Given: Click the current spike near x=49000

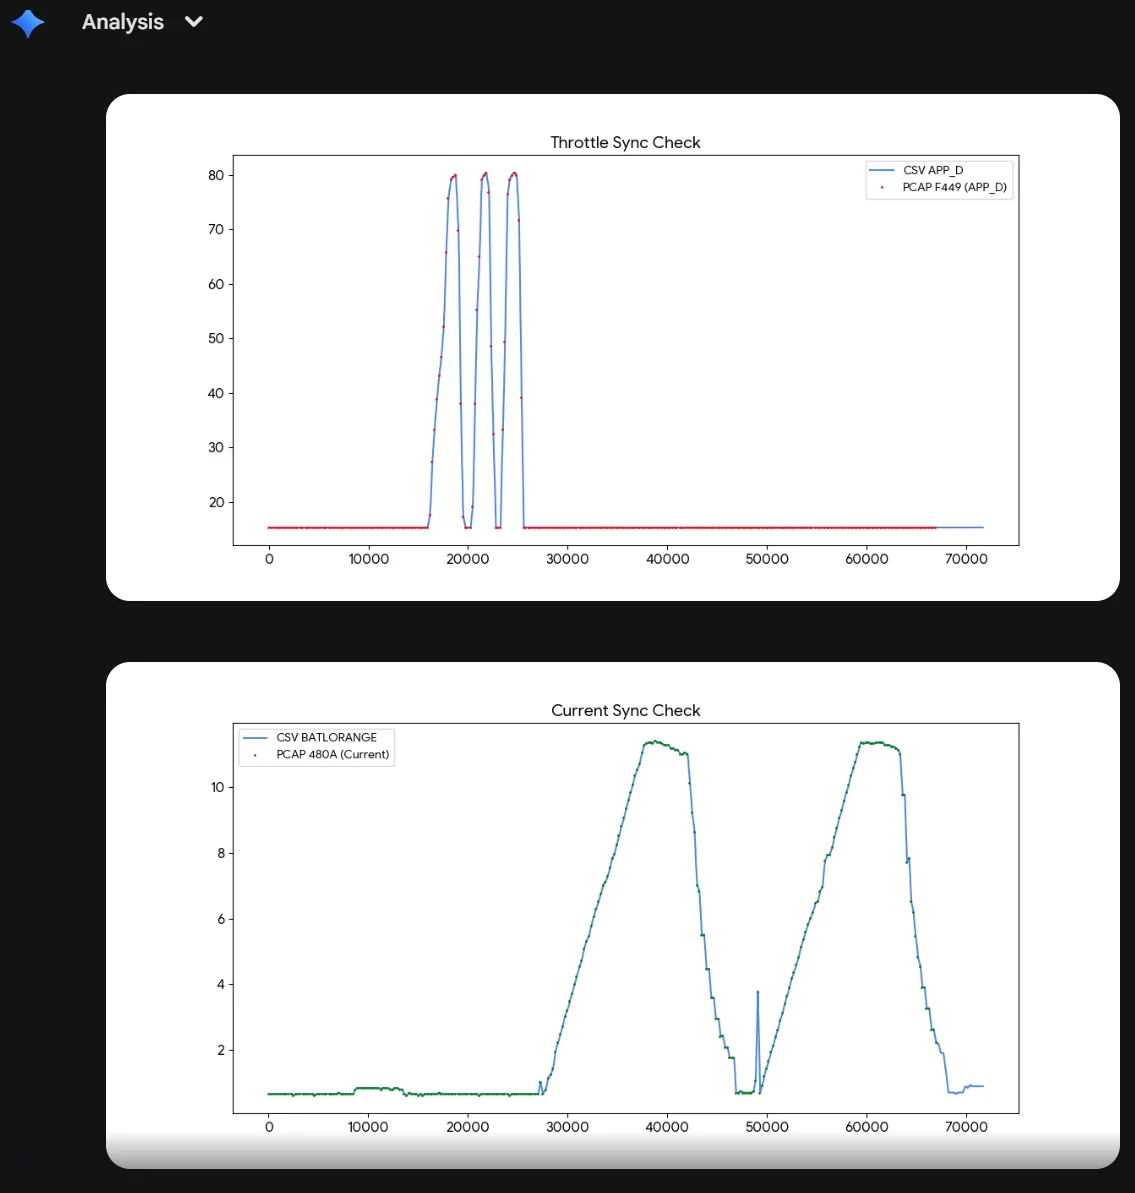Looking at the screenshot, I should [x=758, y=993].
